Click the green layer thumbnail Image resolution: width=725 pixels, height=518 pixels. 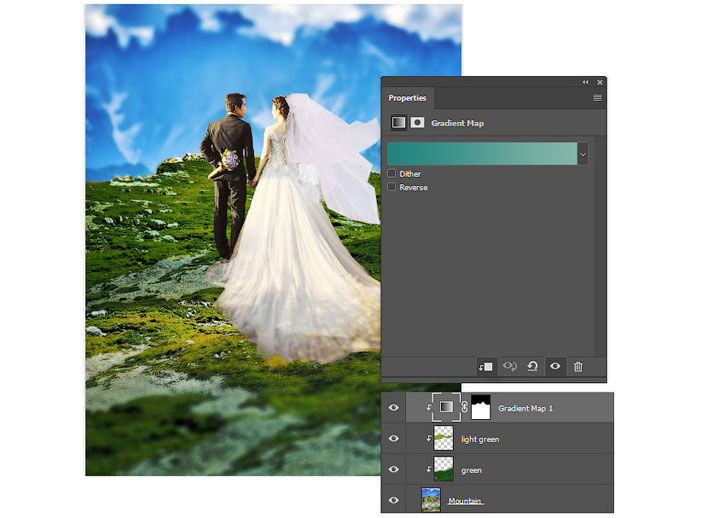tap(443, 469)
